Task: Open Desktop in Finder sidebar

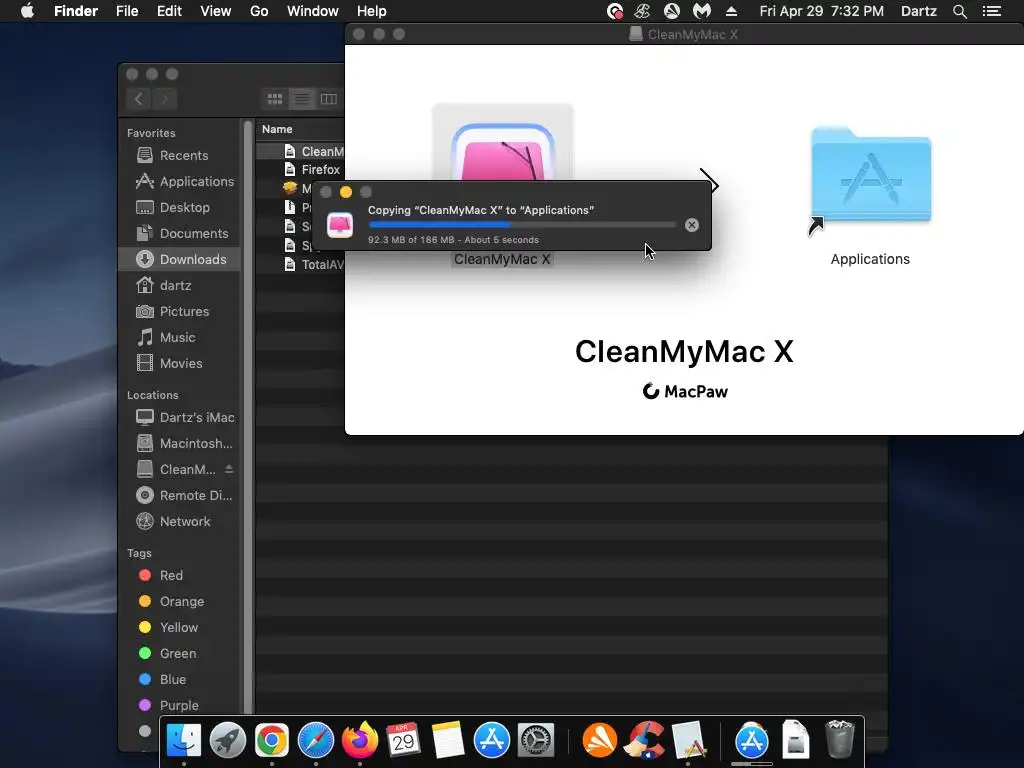Action: (179, 208)
